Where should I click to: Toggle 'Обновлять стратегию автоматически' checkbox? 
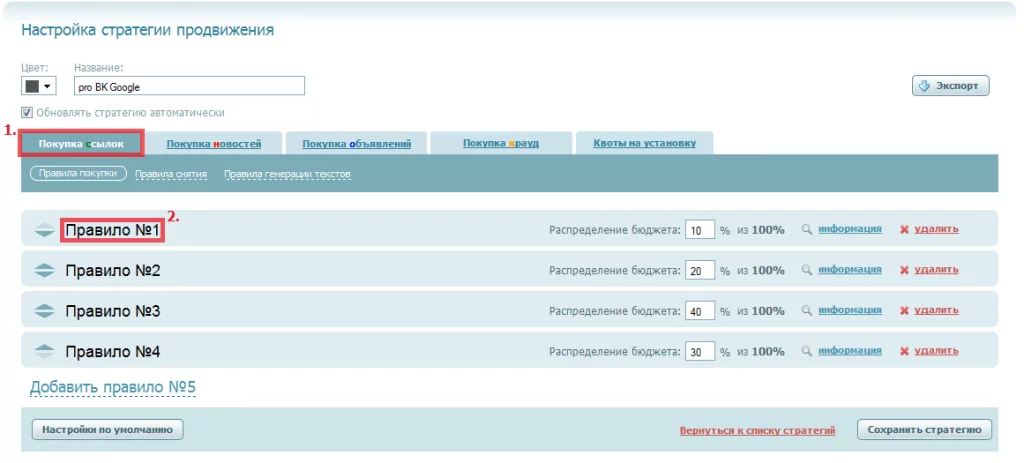[27, 112]
